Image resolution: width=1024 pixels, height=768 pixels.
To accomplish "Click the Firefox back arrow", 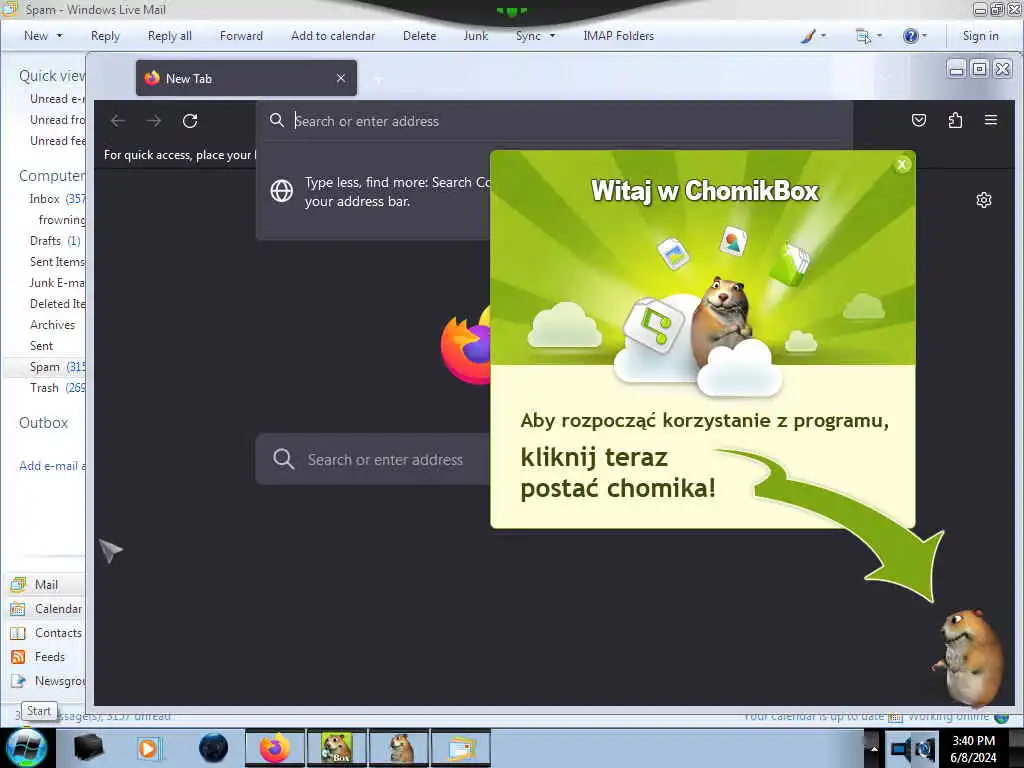I will coord(118,121).
